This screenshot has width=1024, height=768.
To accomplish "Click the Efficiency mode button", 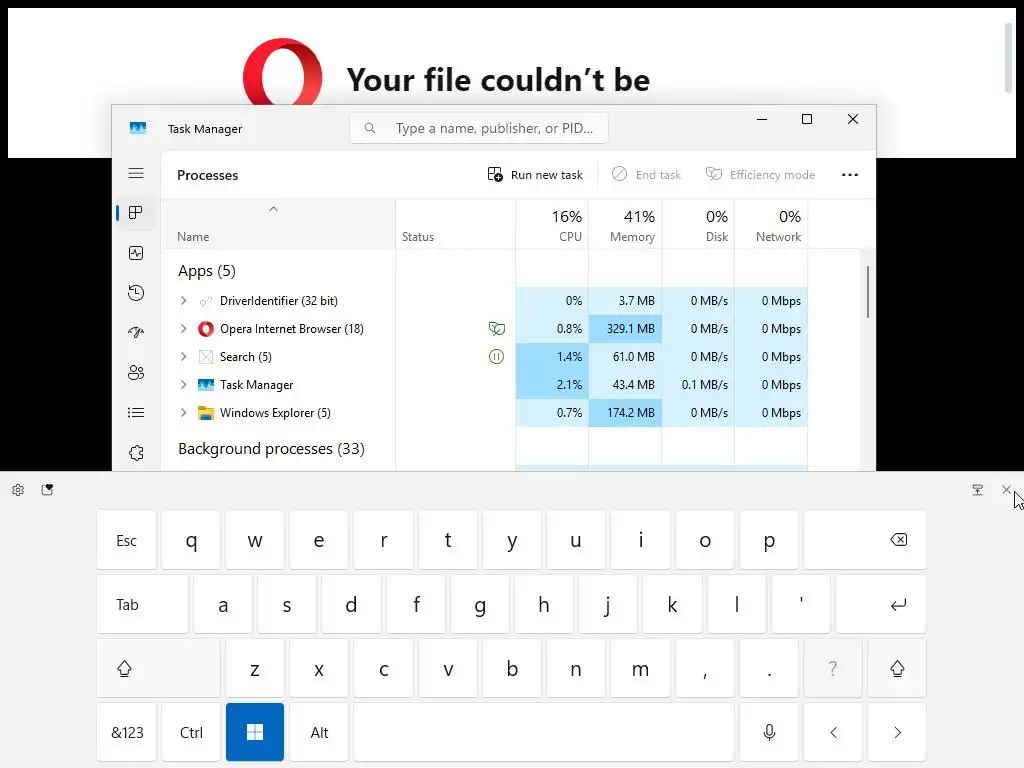I will pos(760,174).
